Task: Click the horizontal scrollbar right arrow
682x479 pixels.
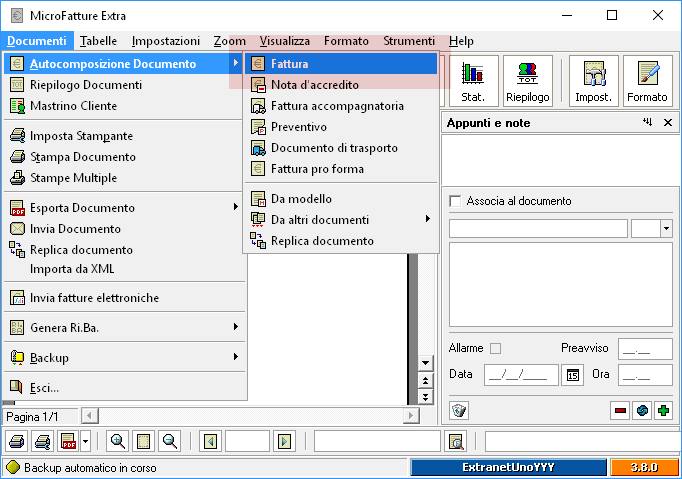Action: (411, 416)
